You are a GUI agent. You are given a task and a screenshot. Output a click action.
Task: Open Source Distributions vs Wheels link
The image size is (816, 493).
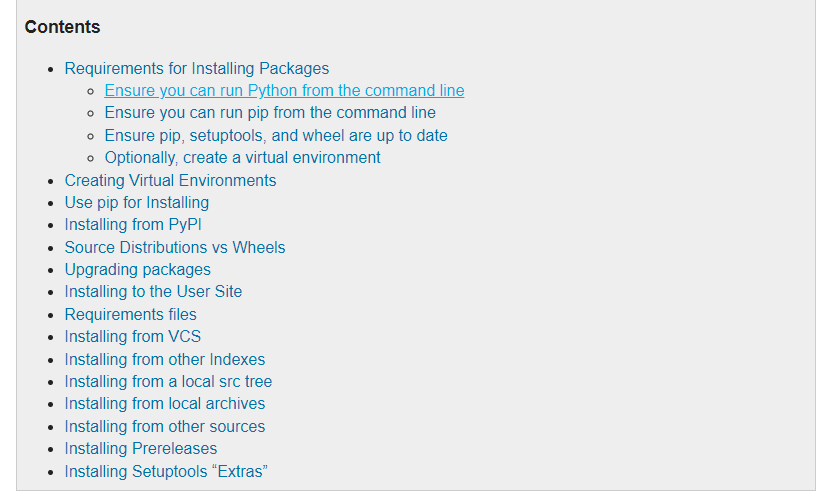pos(174,247)
